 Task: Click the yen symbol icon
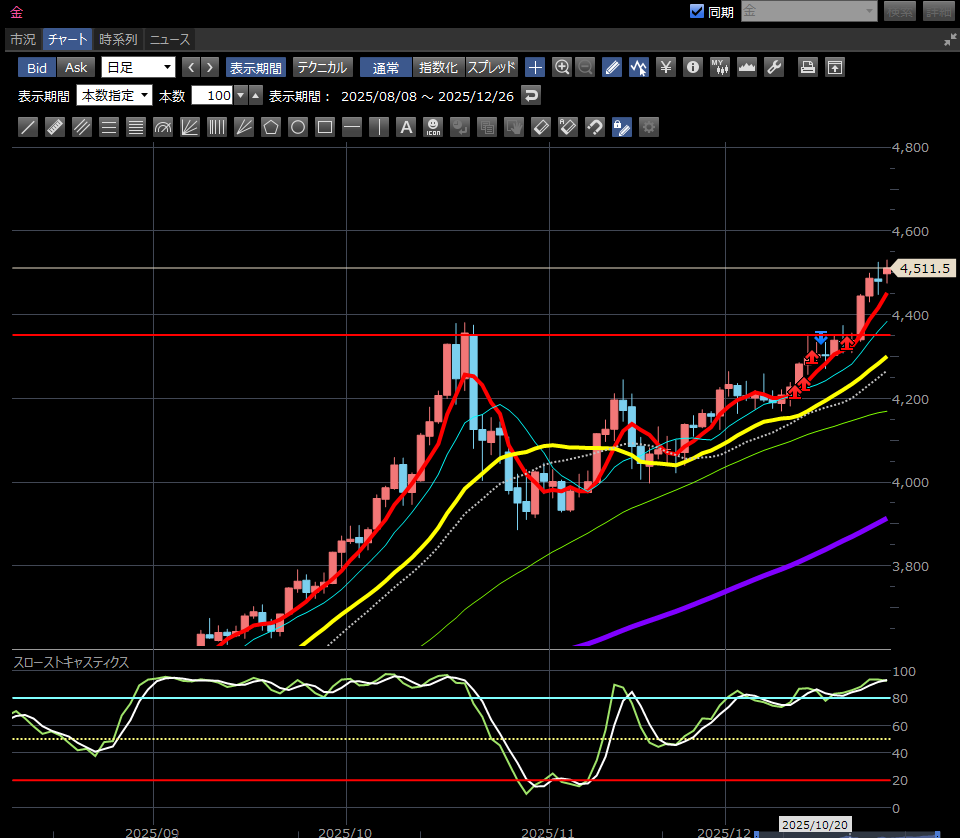click(666, 67)
